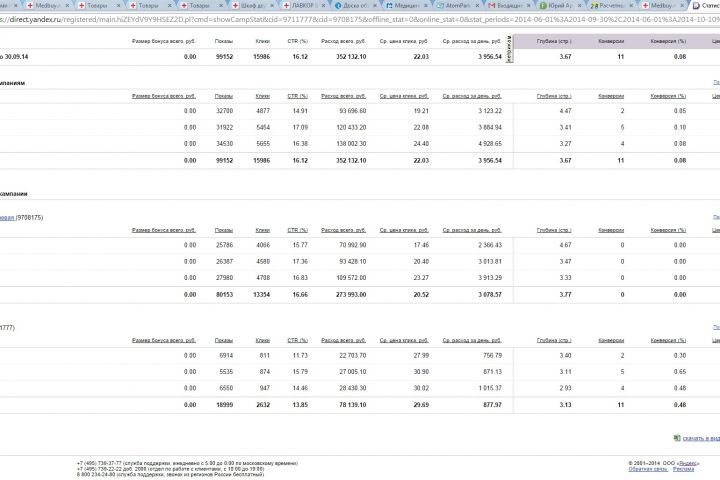Select the 30.90 average click price cell
The image size is (720, 480).
[x=421, y=372]
